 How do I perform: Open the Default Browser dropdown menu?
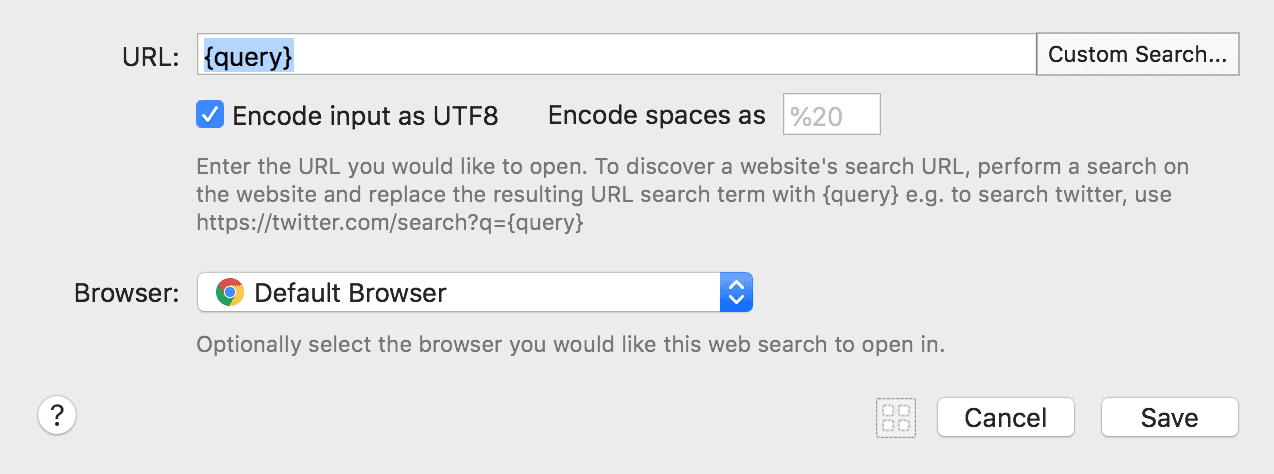[x=474, y=293]
